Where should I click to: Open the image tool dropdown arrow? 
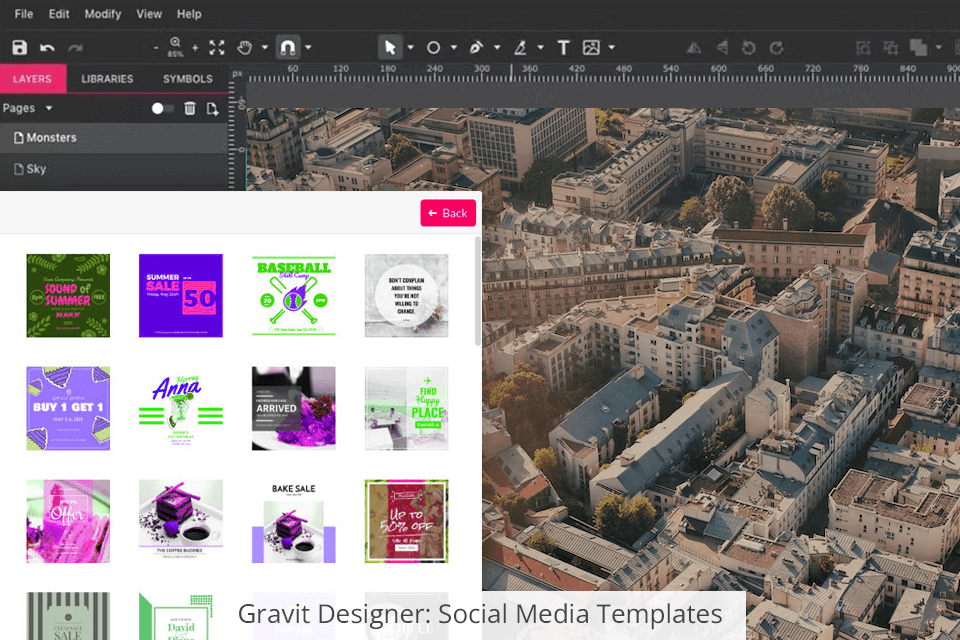click(x=612, y=47)
